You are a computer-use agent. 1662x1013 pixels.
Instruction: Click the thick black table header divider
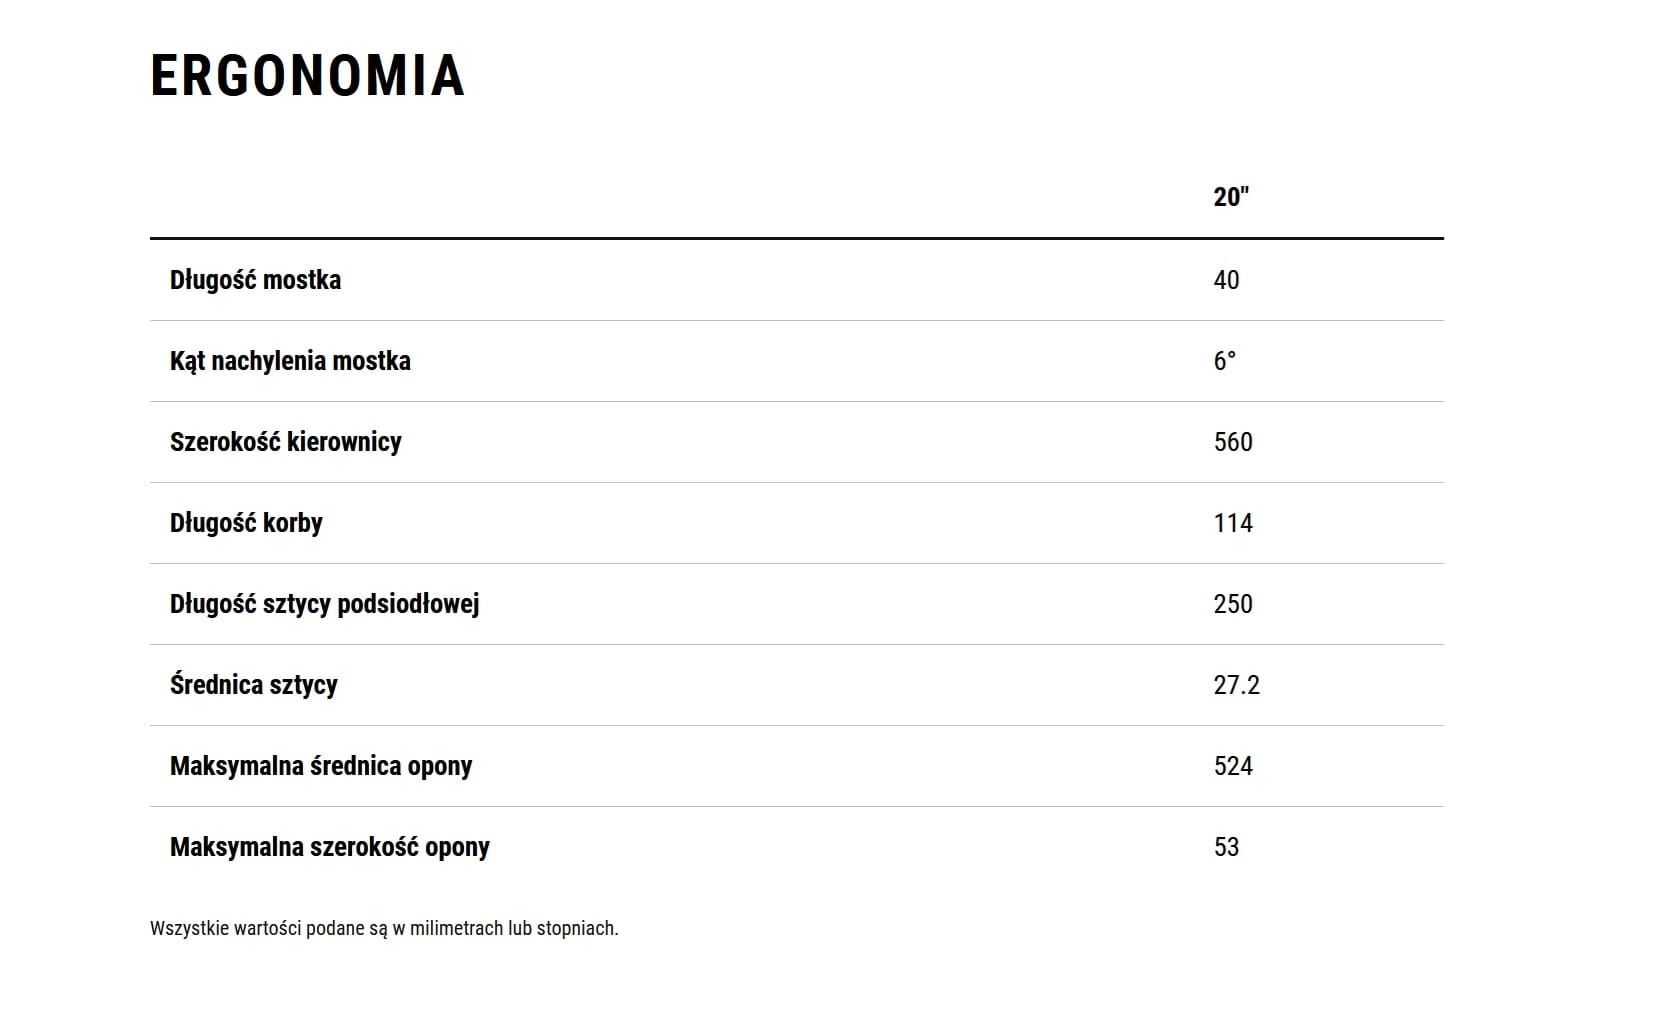pyautogui.click(x=796, y=238)
